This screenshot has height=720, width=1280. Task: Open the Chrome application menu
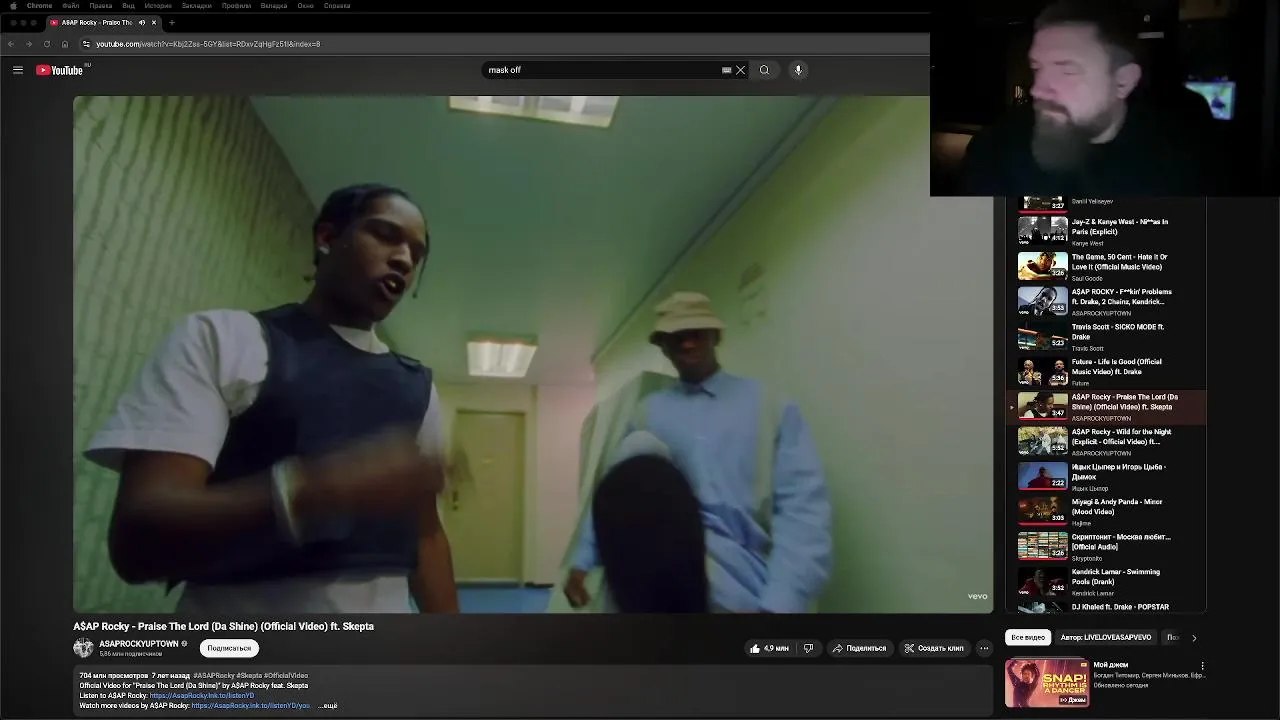coord(40,6)
